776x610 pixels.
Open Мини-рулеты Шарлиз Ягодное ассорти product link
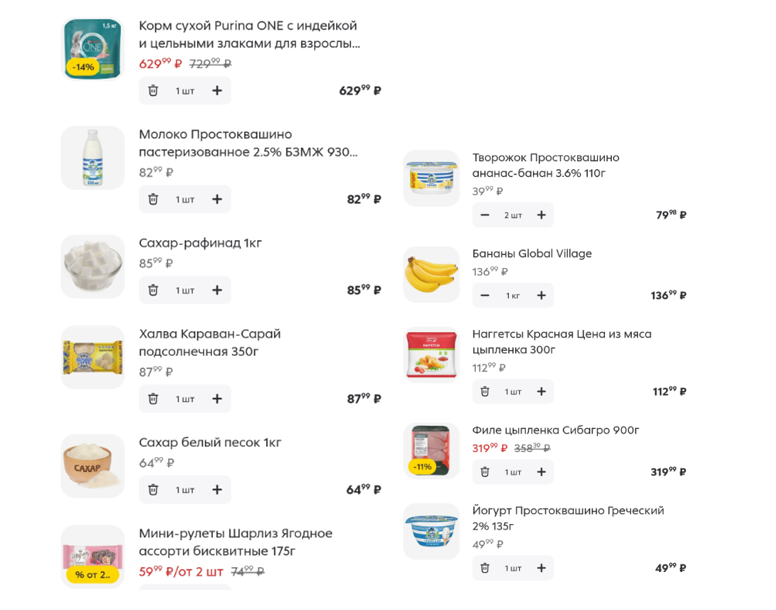pos(236,542)
